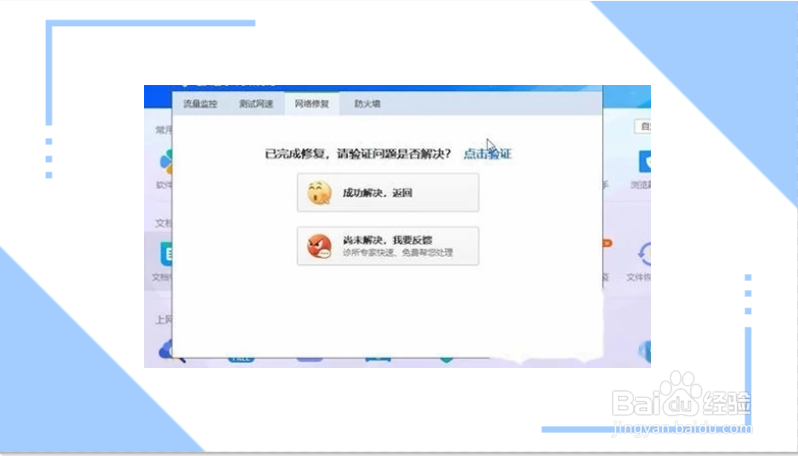Click the yellow smiley face icon
798x456 pixels.
click(320, 193)
